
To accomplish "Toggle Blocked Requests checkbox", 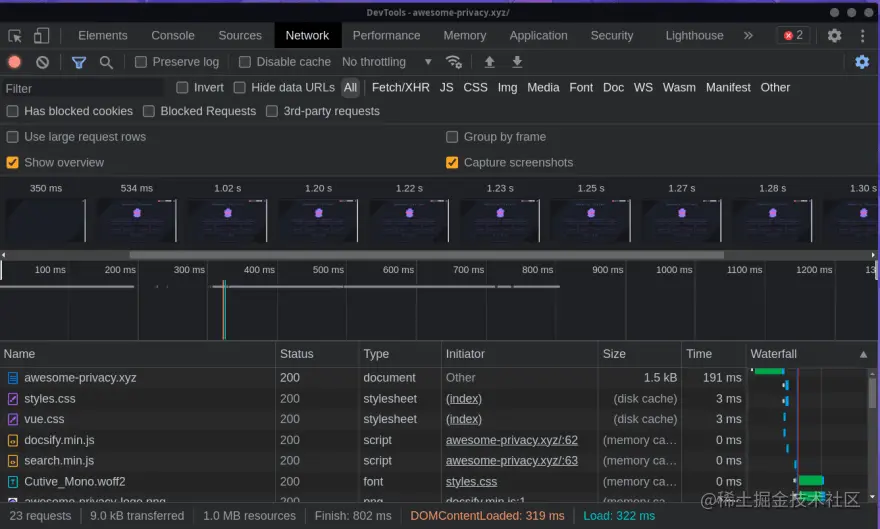I will tap(149, 111).
